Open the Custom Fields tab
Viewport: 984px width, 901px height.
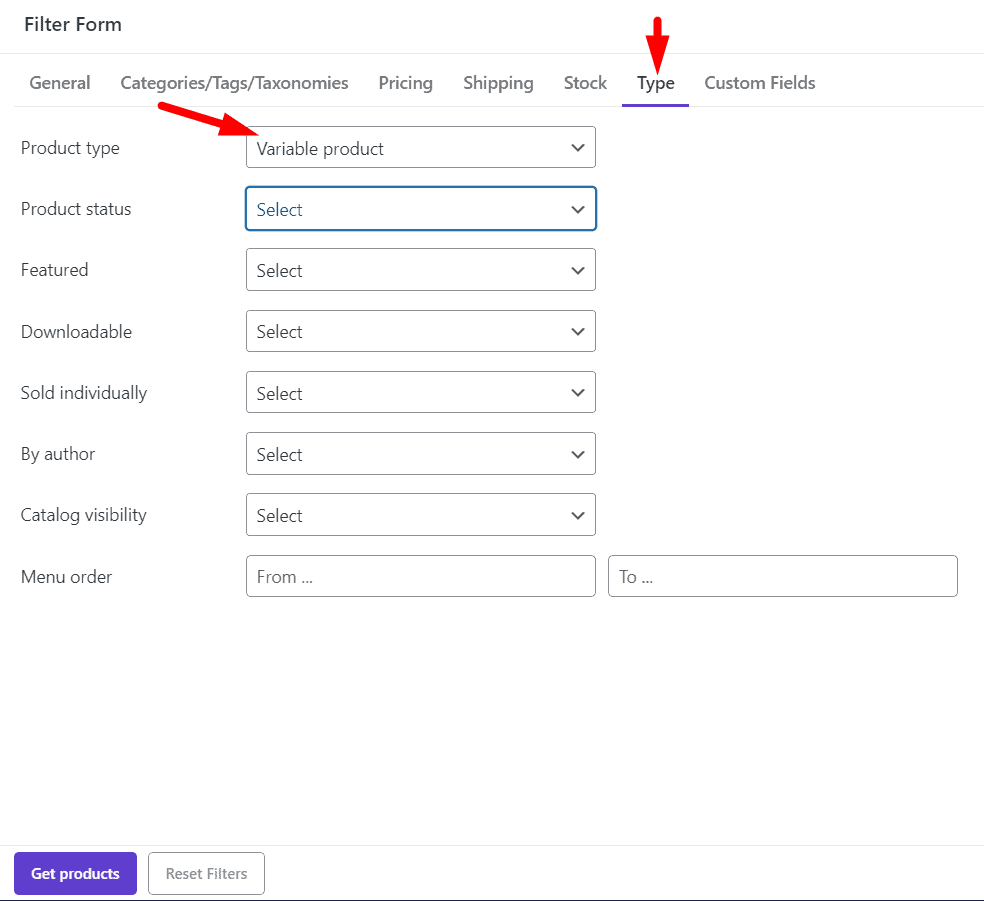(x=759, y=83)
